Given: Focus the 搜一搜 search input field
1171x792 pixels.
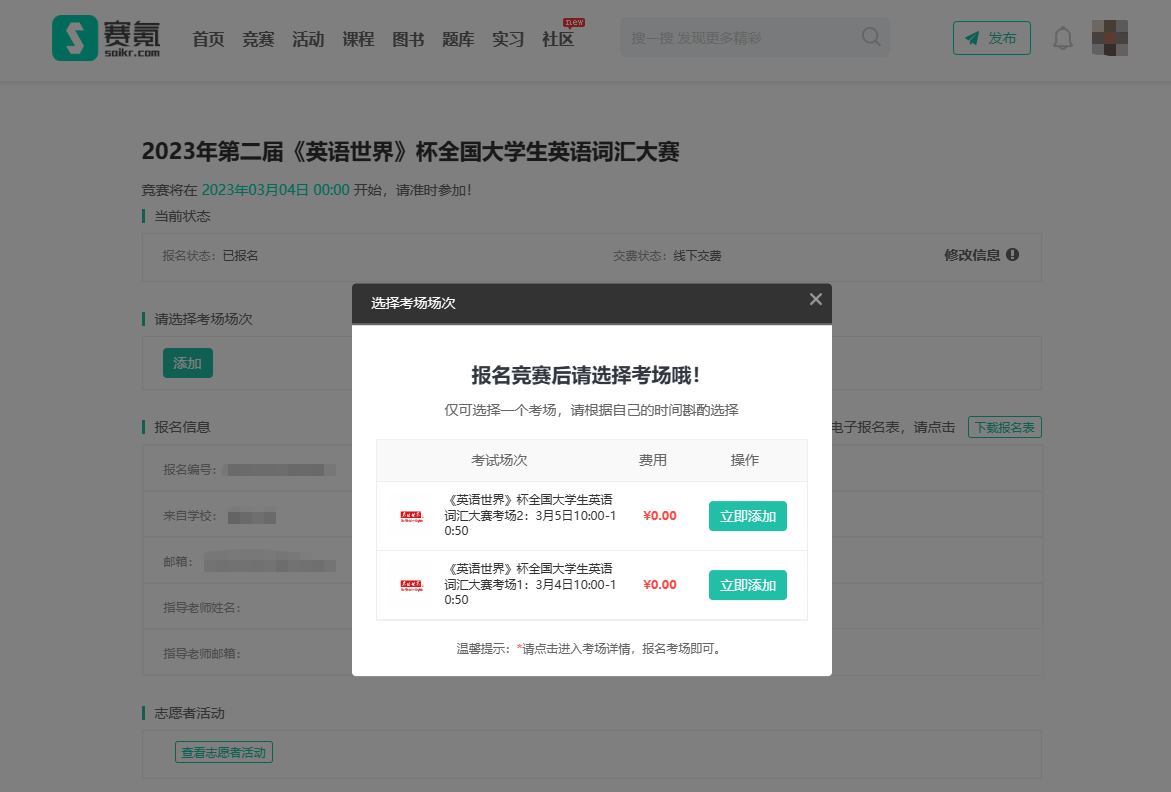Looking at the screenshot, I should (x=740, y=38).
